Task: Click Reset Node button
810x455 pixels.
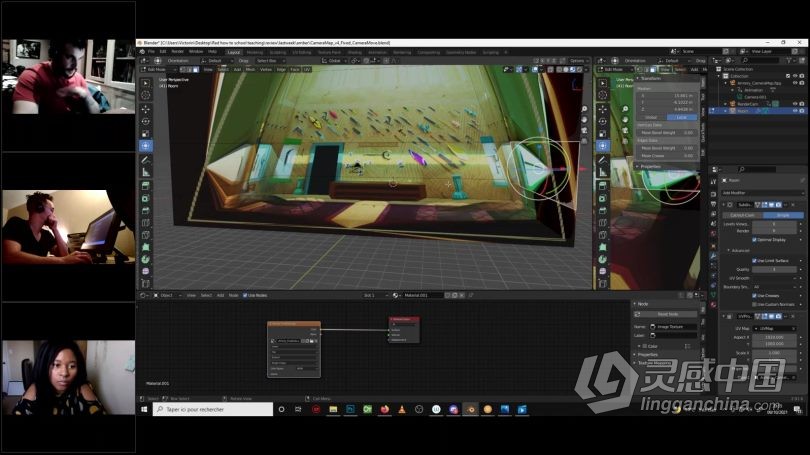Action: point(667,314)
